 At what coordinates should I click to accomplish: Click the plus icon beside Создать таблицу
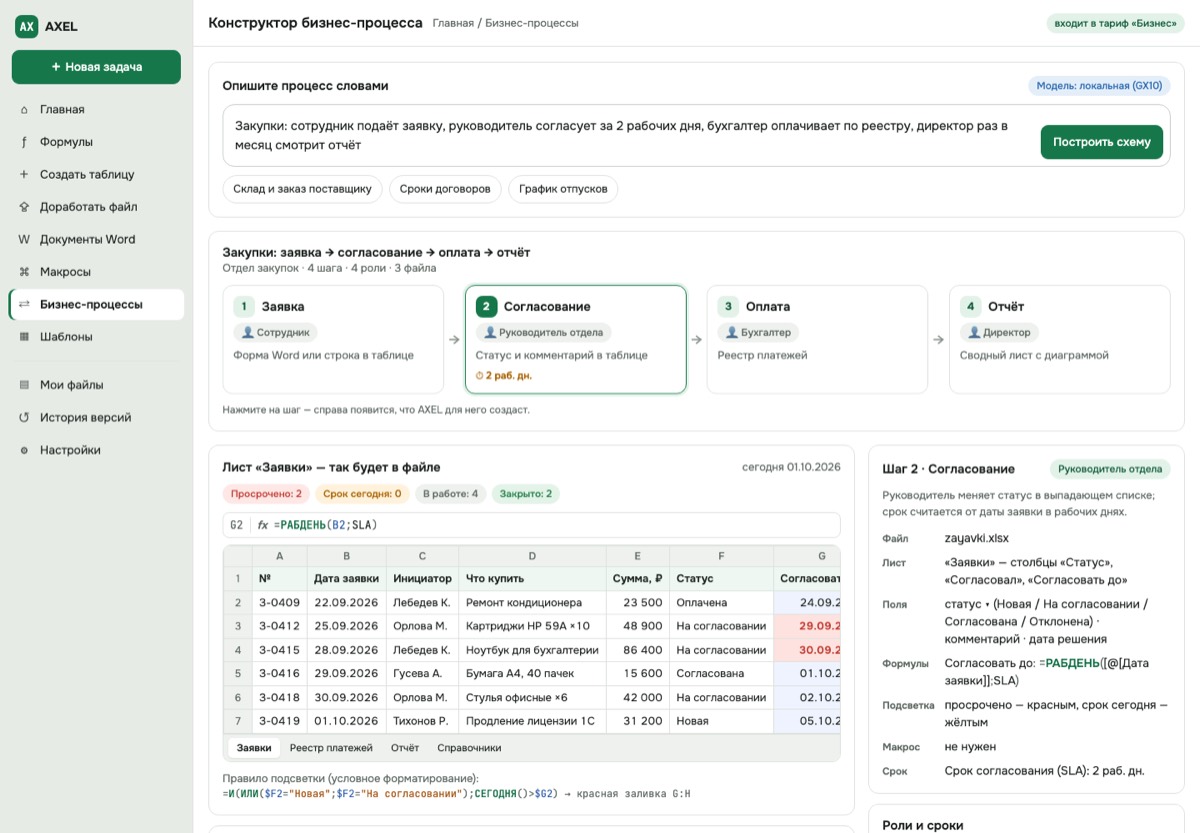pyautogui.click(x=24, y=175)
